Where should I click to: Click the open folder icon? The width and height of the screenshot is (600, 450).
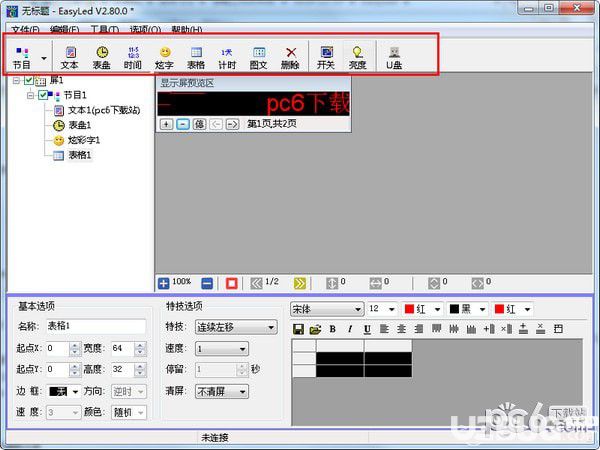pyautogui.click(x=315, y=329)
